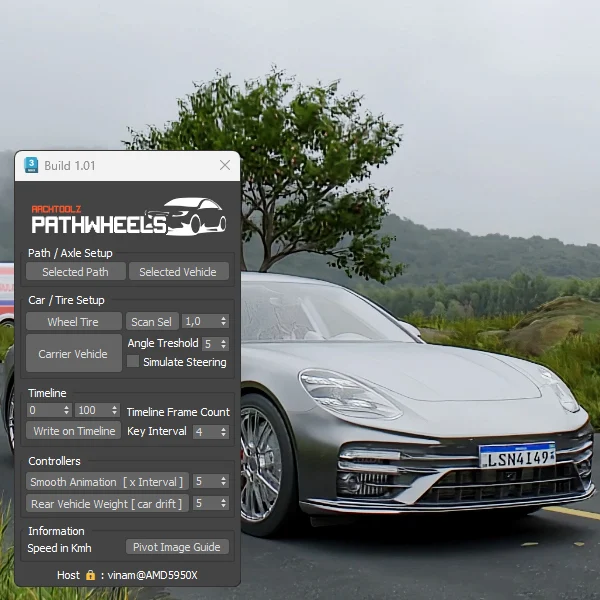Click the Angle Treshold spinner arrows

(x=224, y=344)
